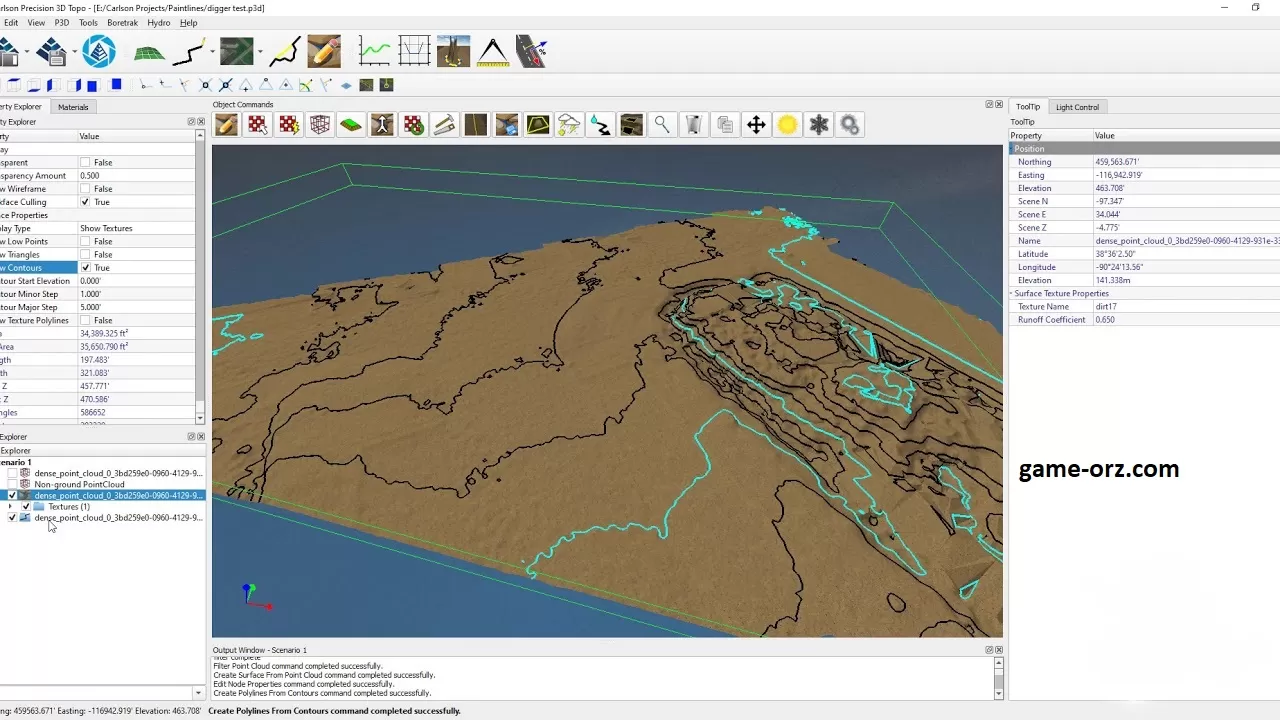Select the Non-ground PointCloud tree item

[x=79, y=484]
